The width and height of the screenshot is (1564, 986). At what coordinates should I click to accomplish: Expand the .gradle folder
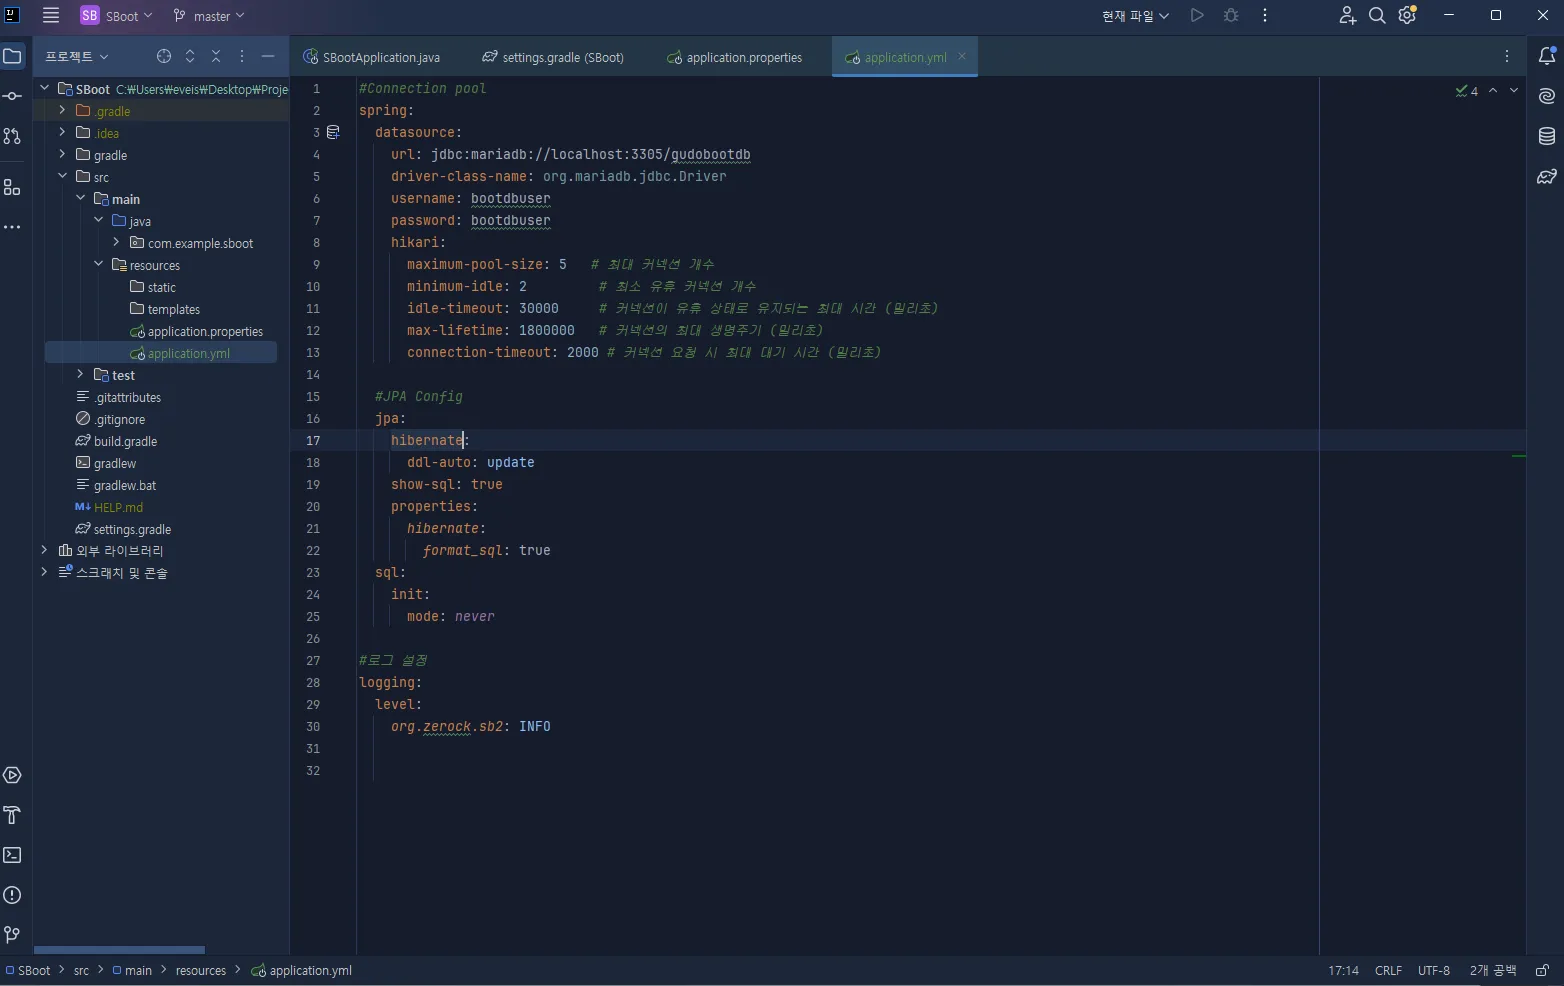(x=62, y=110)
